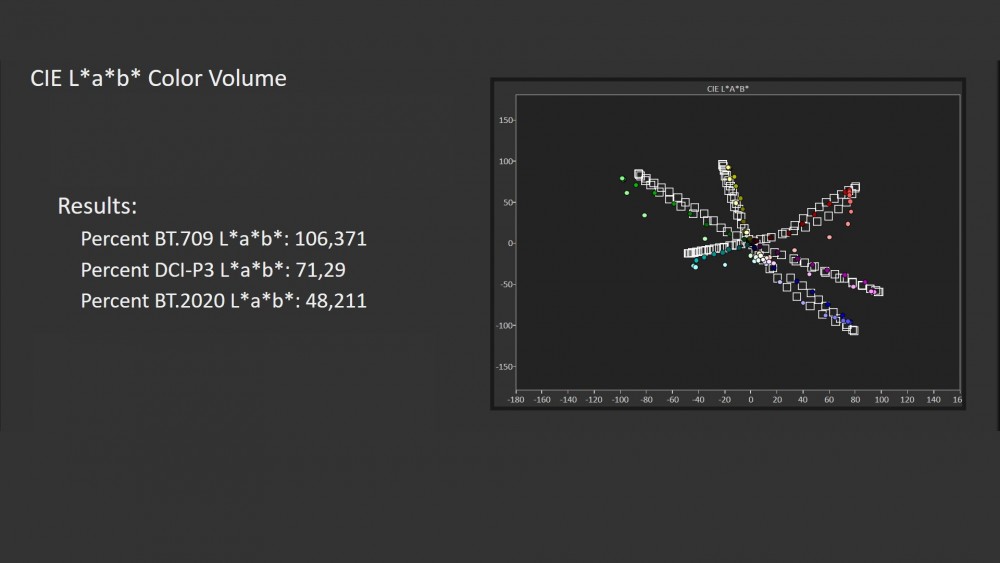Select the Percent BT.2020 L*a*b* result line
The width and height of the screenshot is (1000, 563).
click(x=223, y=299)
